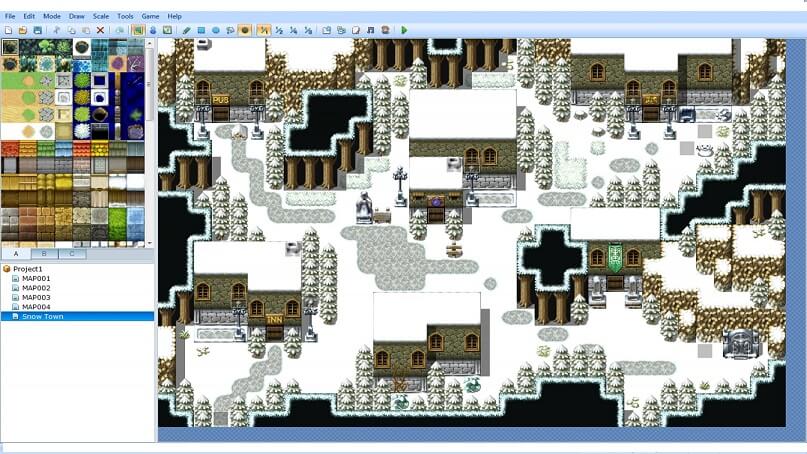Open the Draw menu
The width and height of the screenshot is (807, 454).
click(x=77, y=16)
